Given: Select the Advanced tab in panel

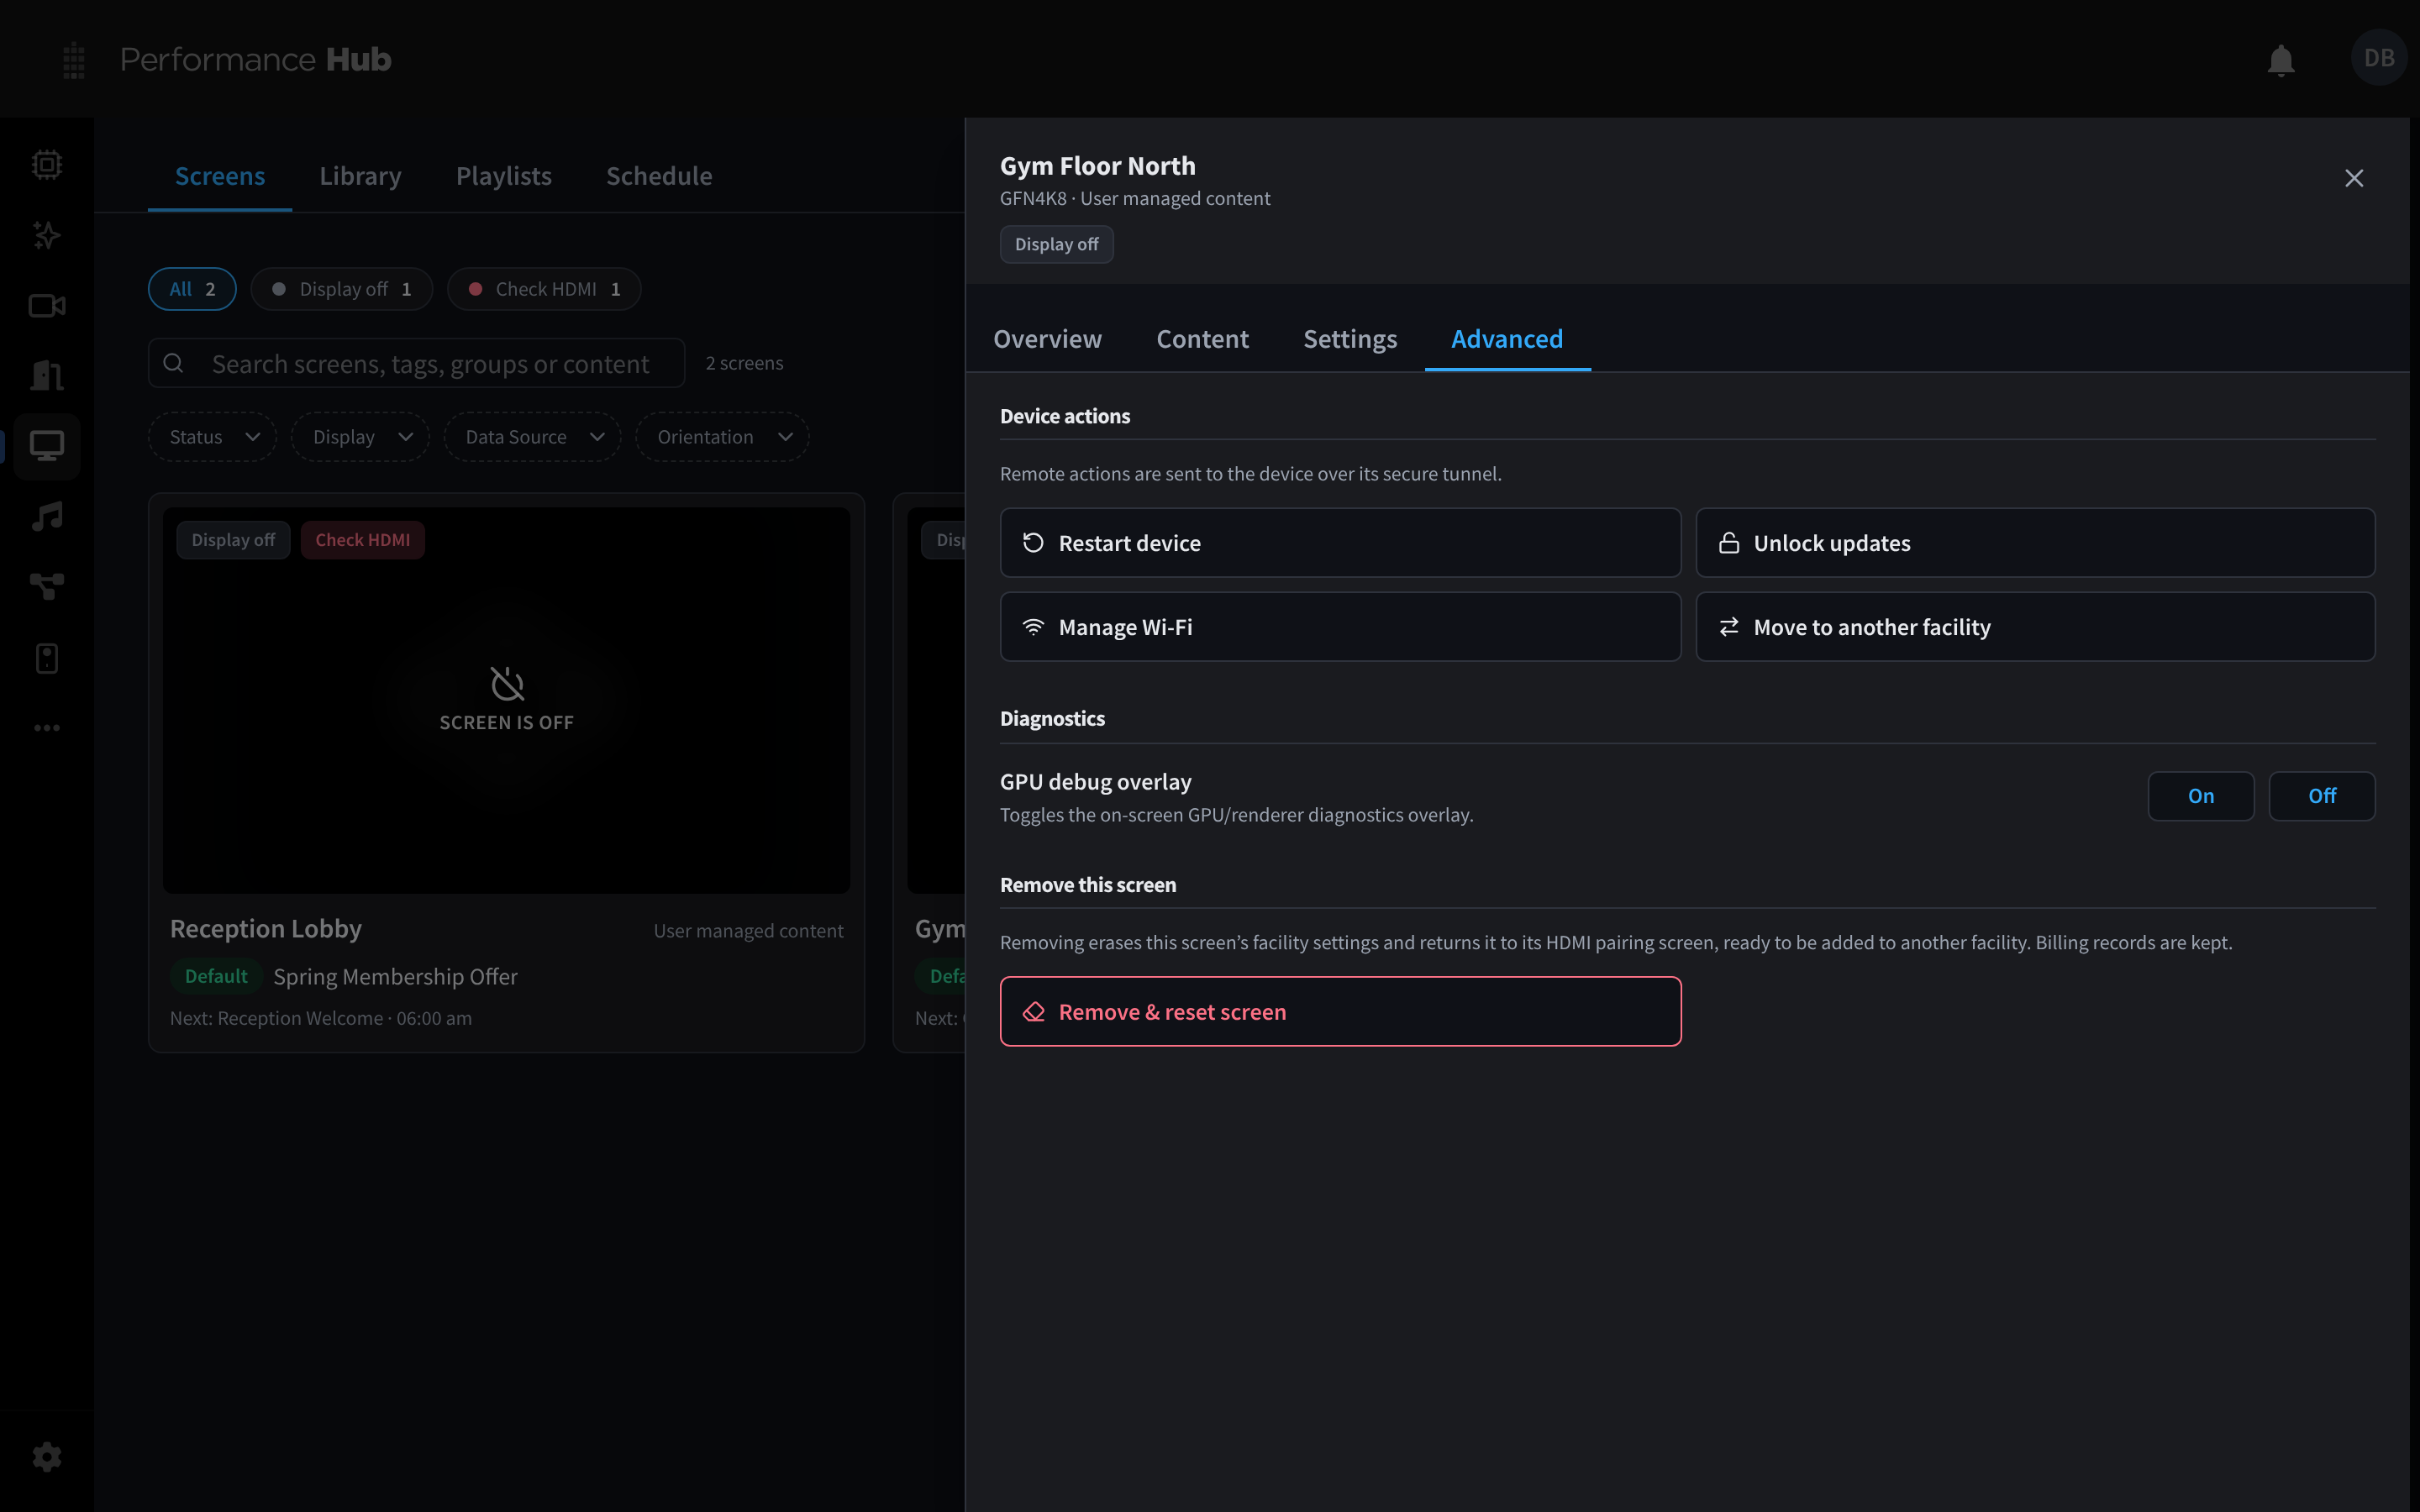Looking at the screenshot, I should (1507, 339).
